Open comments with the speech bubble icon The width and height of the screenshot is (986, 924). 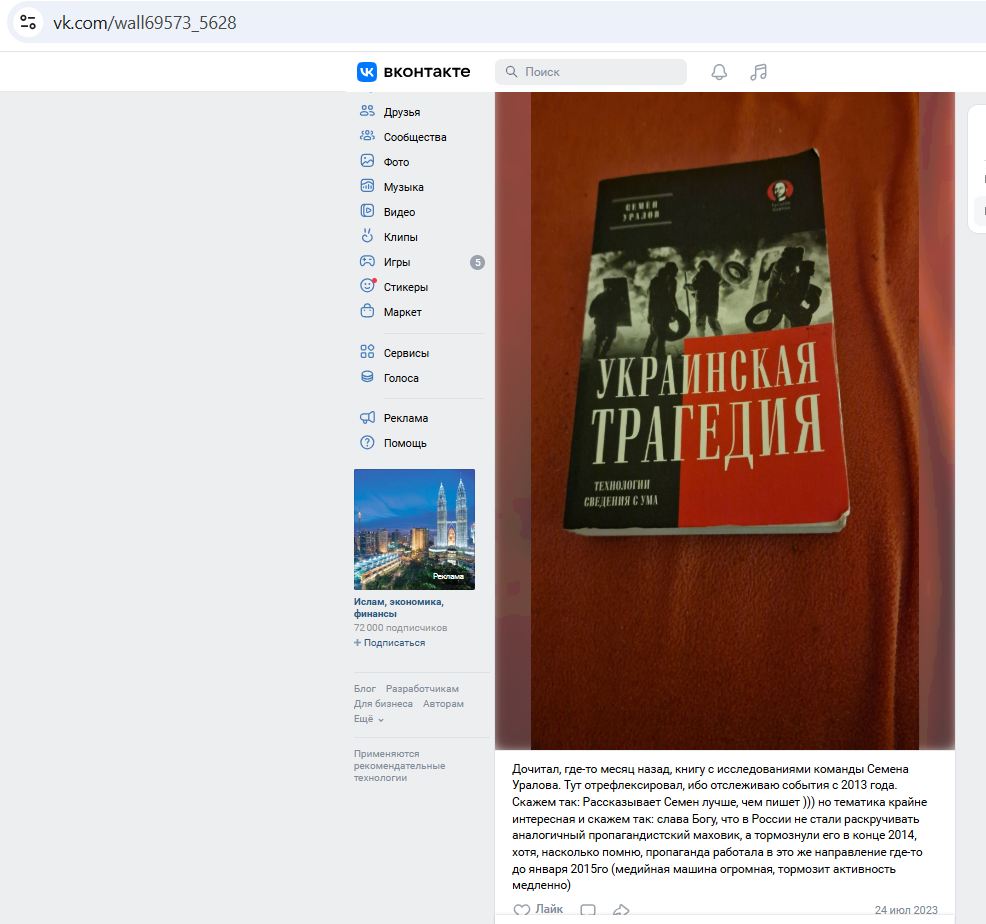click(587, 909)
